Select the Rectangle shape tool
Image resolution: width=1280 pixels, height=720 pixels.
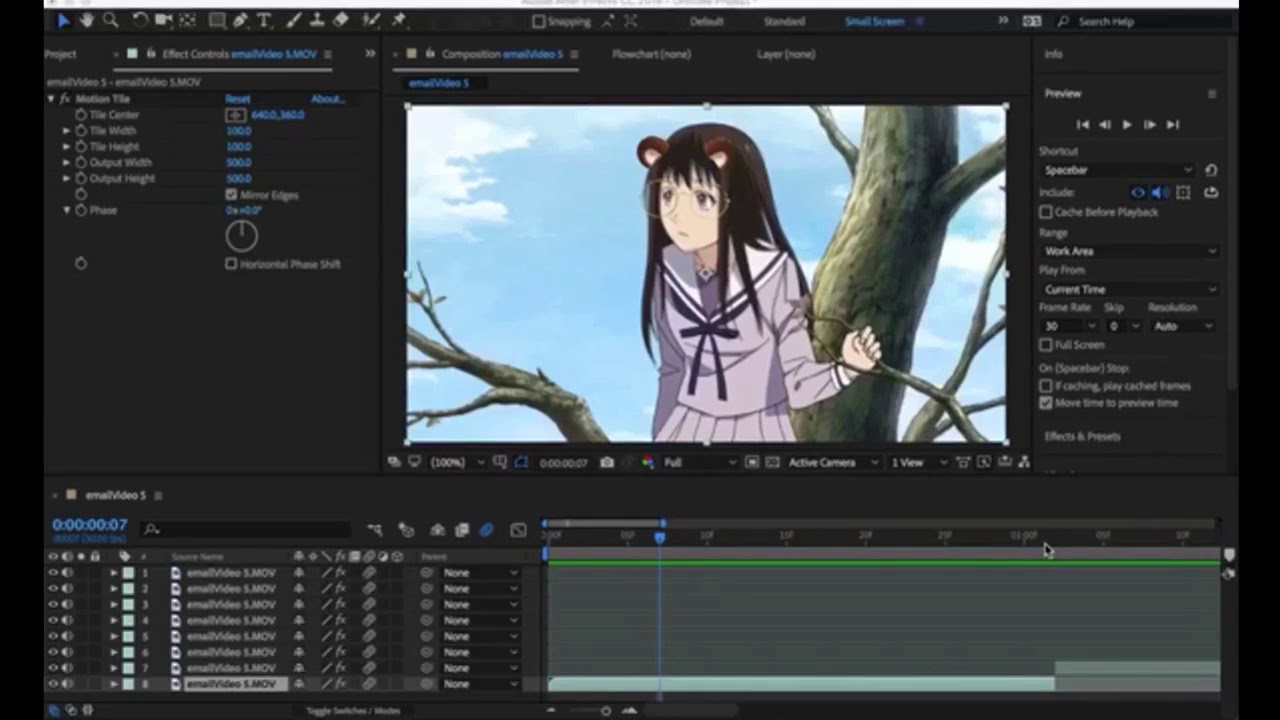[x=217, y=20]
